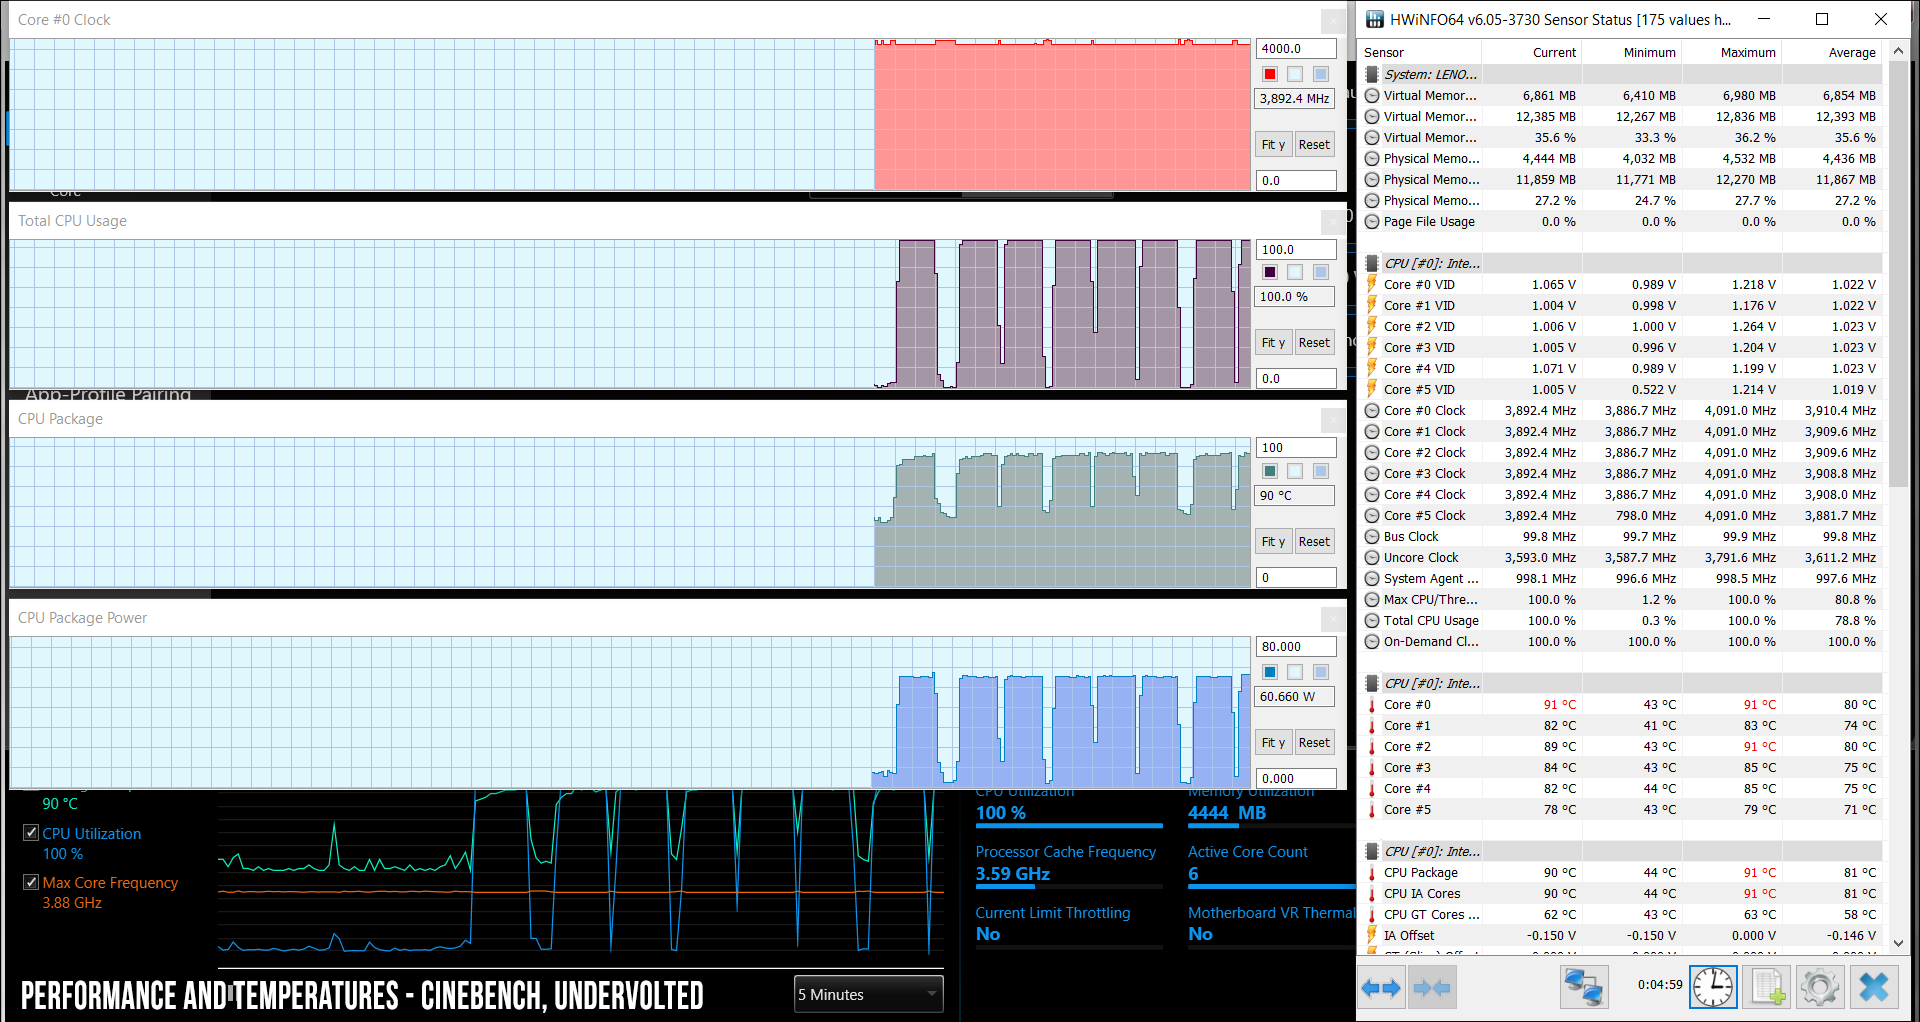Close the Core #0 Clock graph window
1920x1022 pixels.
[1333, 21]
